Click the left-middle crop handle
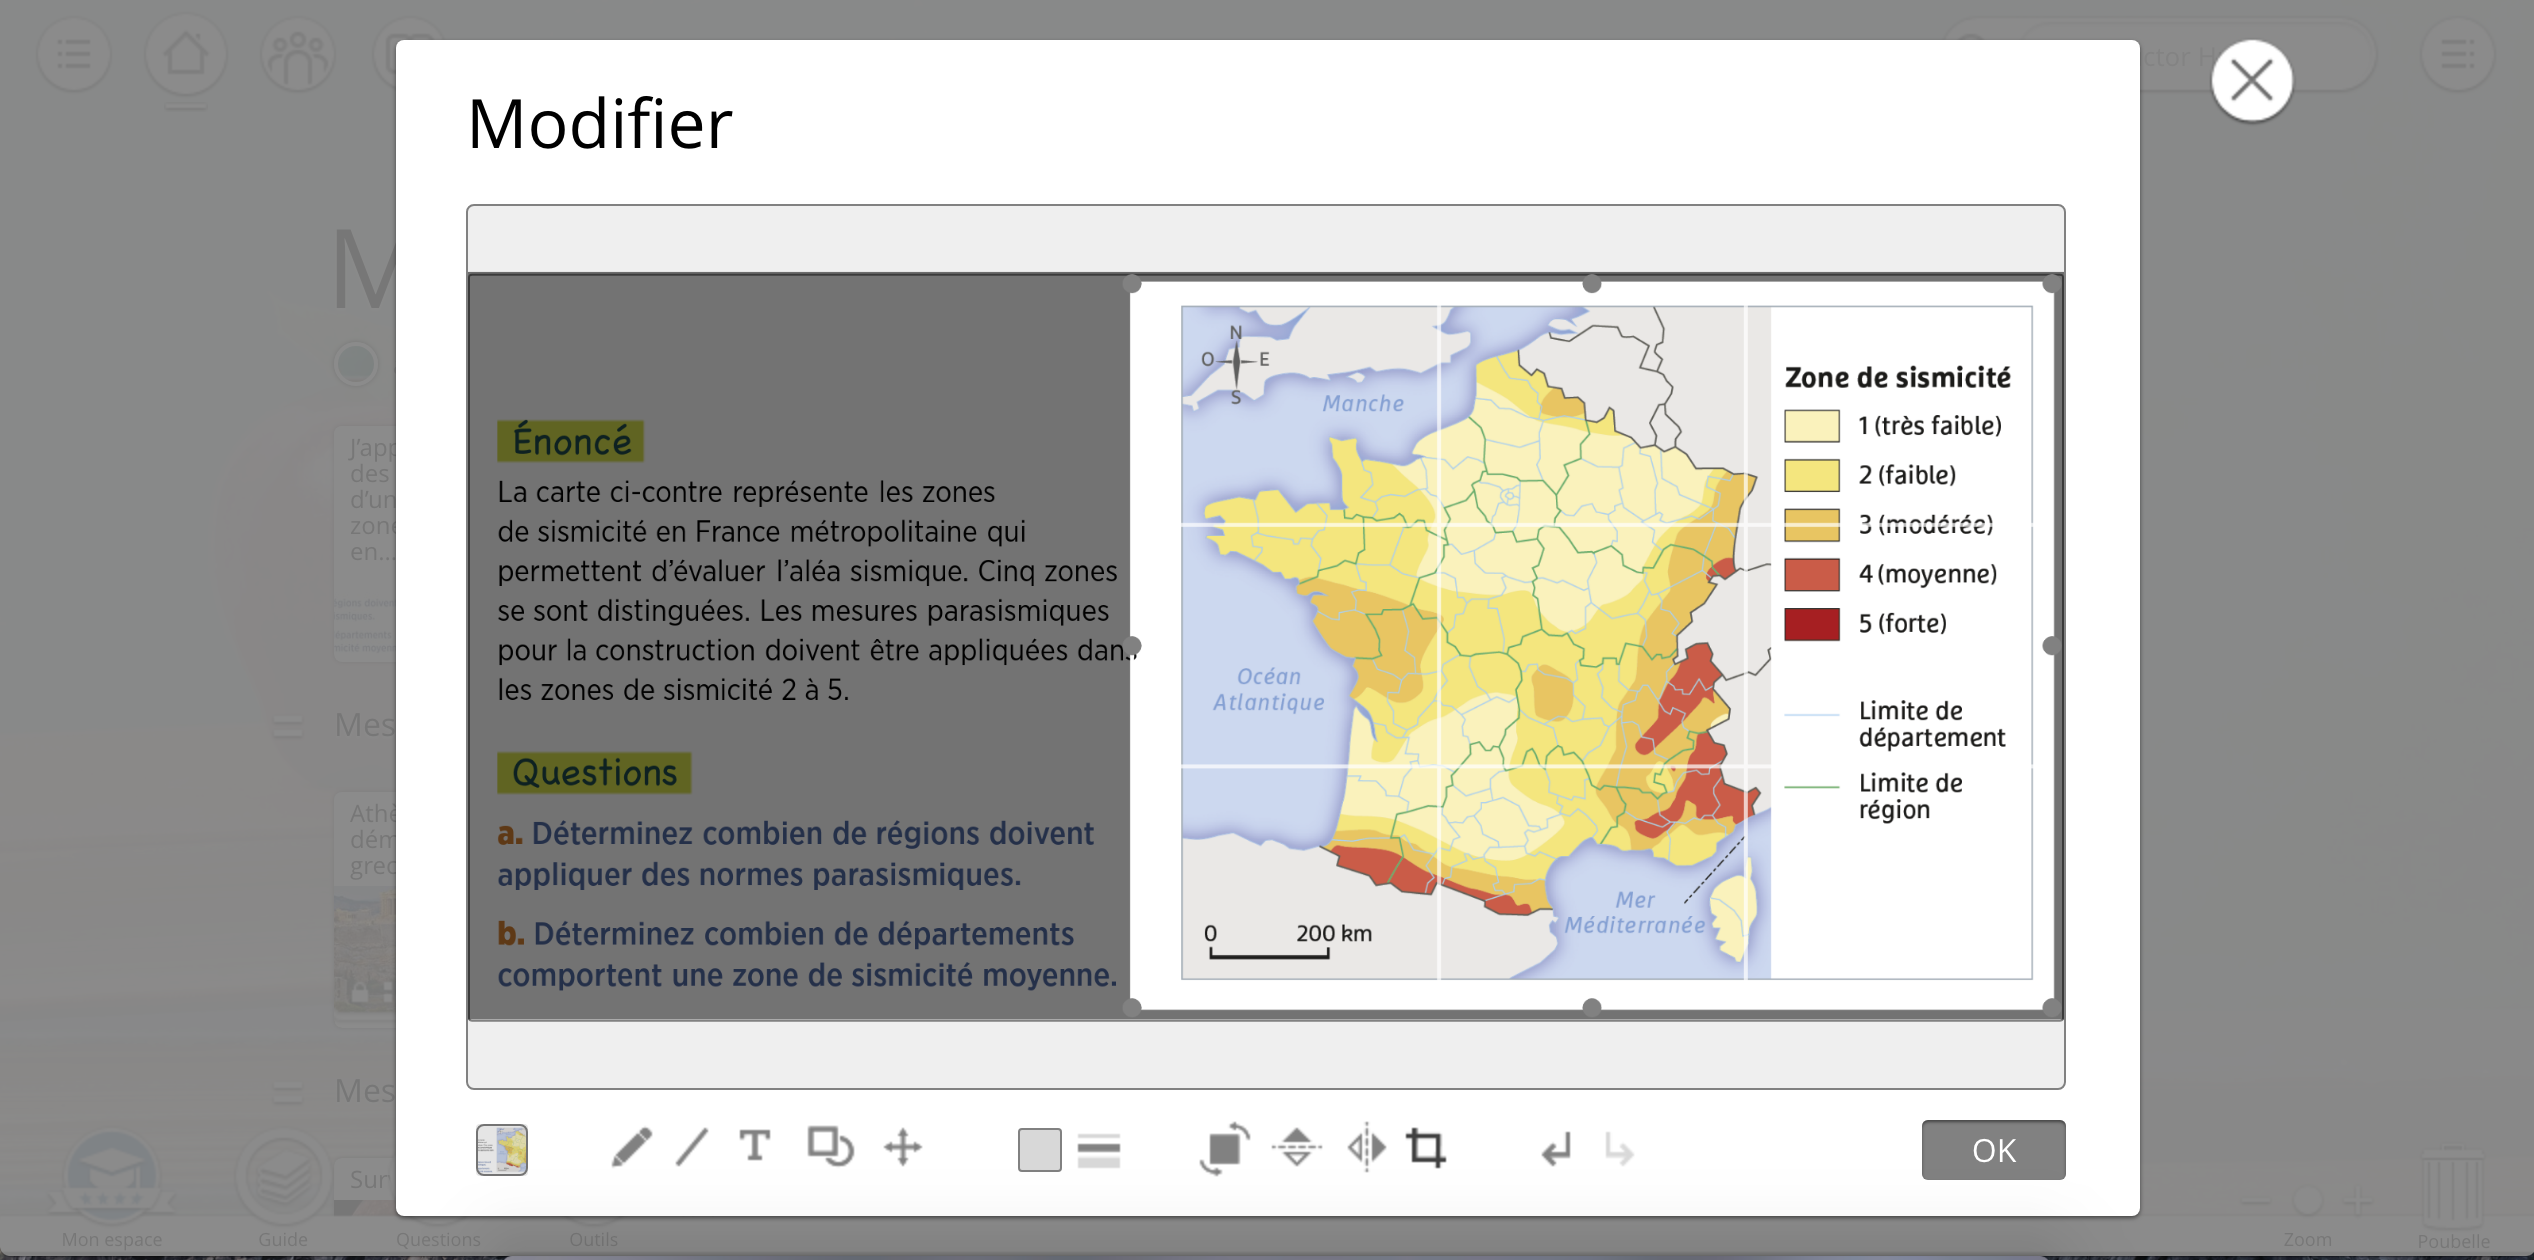 1133,646
